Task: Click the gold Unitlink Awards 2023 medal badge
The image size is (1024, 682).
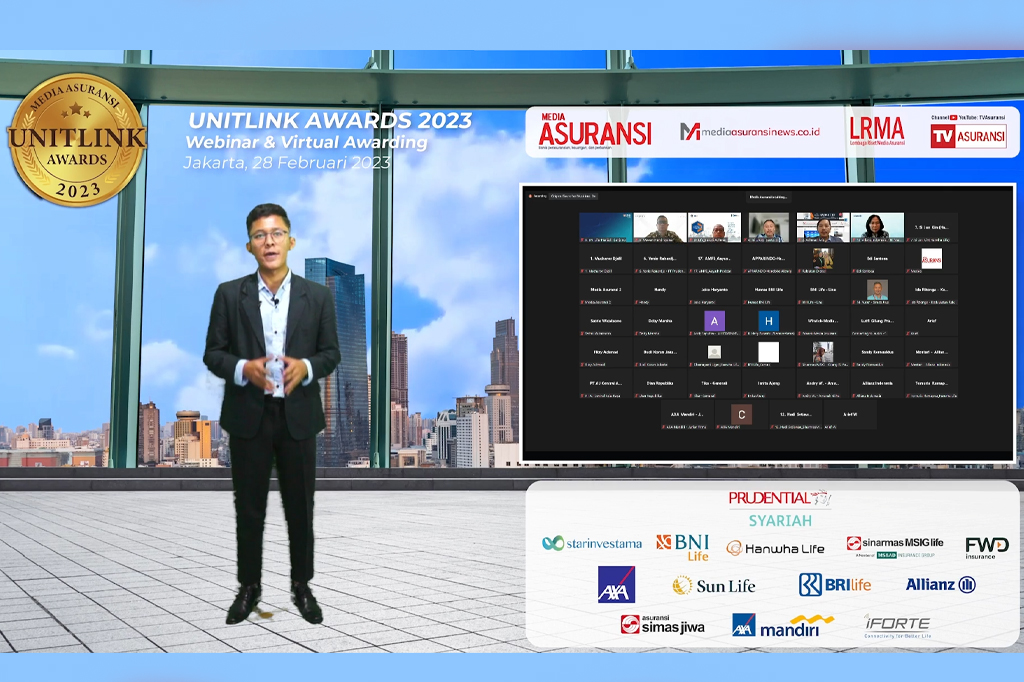Action: [x=77, y=139]
